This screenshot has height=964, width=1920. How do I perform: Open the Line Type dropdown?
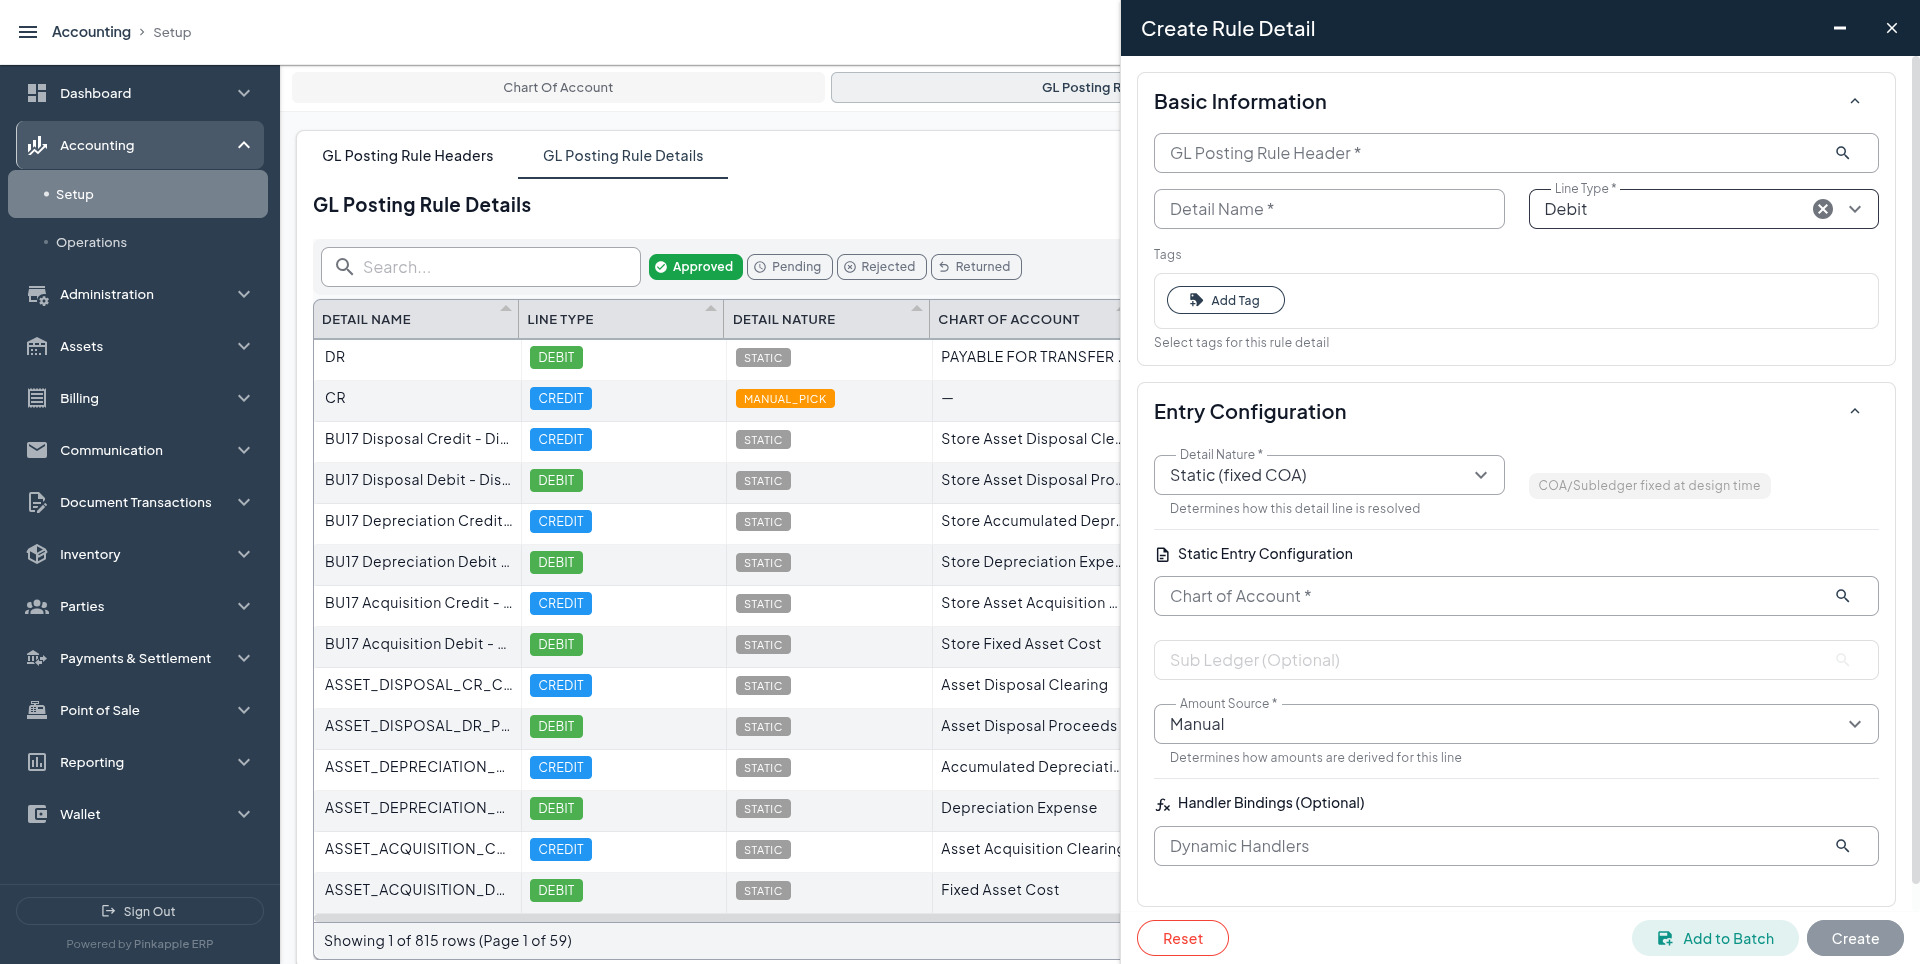coord(1855,209)
